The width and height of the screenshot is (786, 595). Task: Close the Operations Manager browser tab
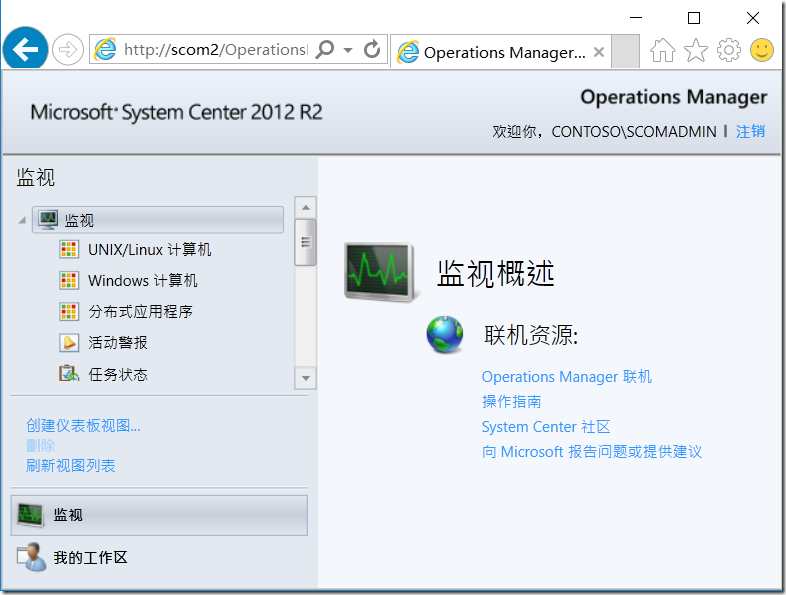599,52
